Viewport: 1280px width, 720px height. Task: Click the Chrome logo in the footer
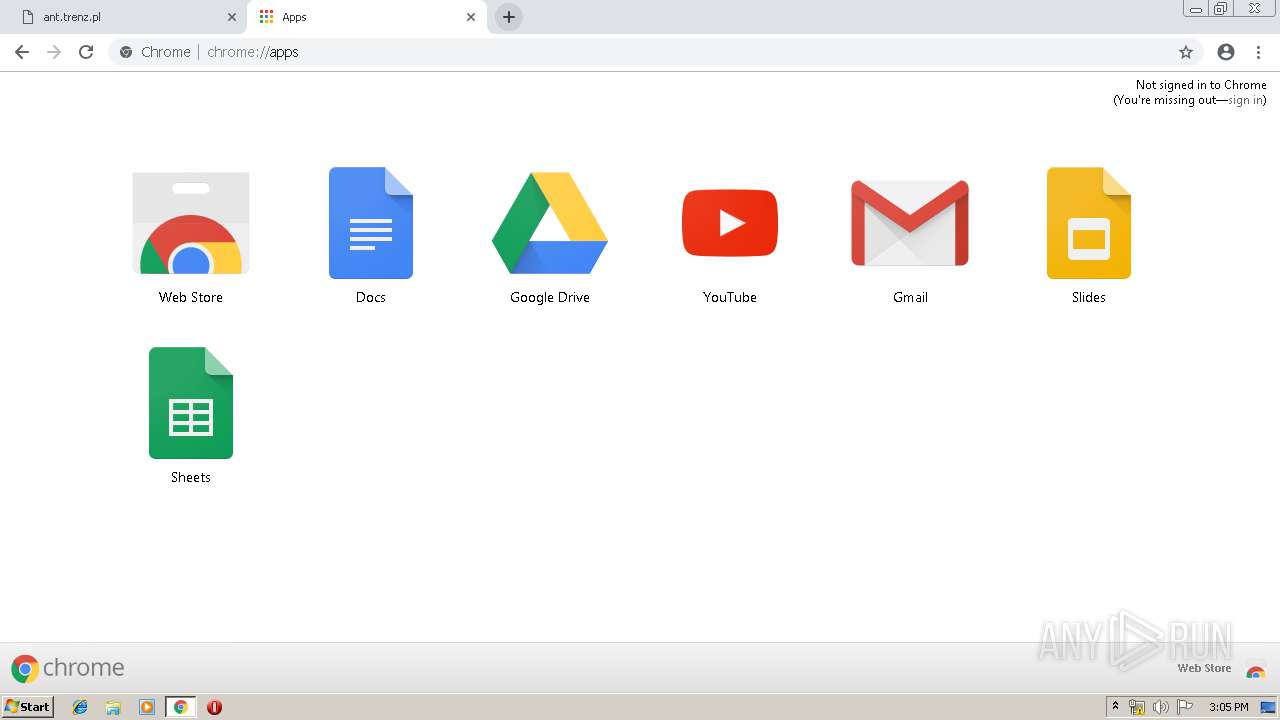tap(68, 668)
